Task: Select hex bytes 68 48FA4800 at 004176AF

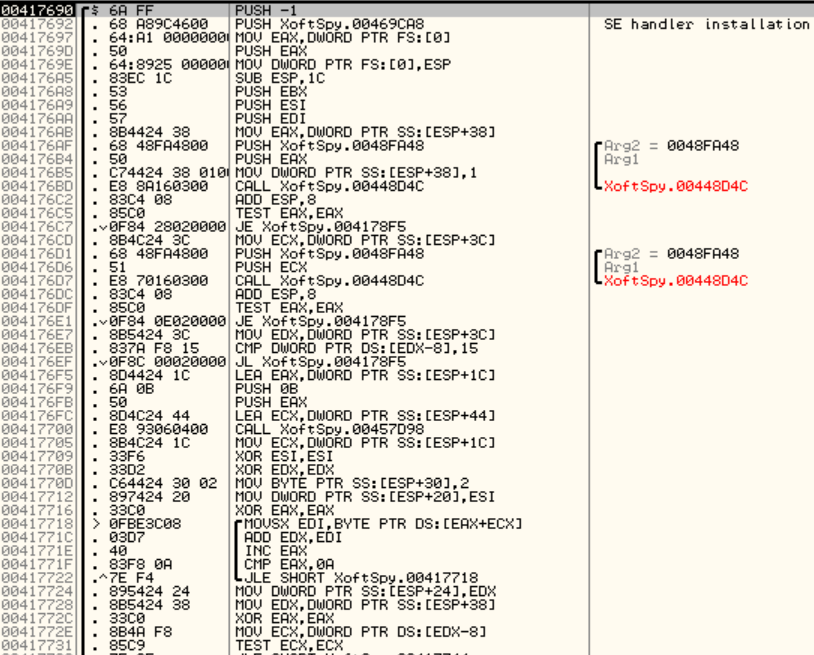Action: (158, 145)
